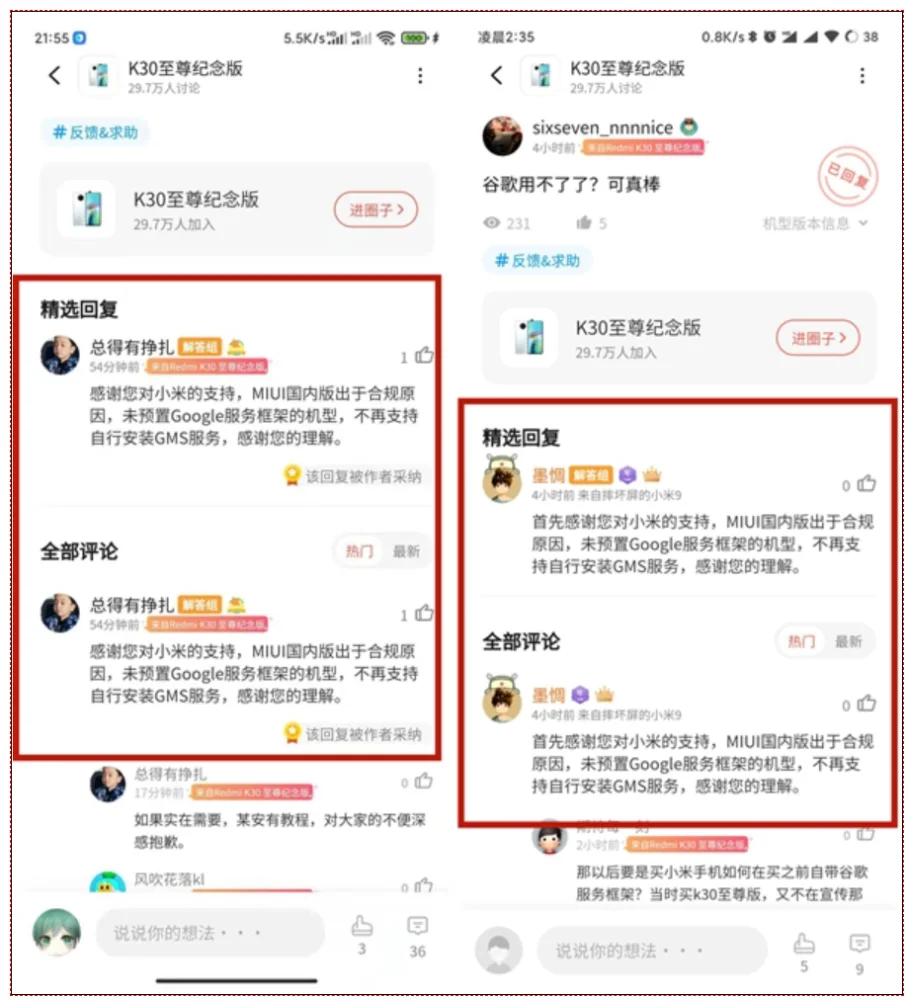The width and height of the screenshot is (907, 1000).
Task: Select 热门 sorting on left screen
Action: pyautogui.click(x=359, y=551)
